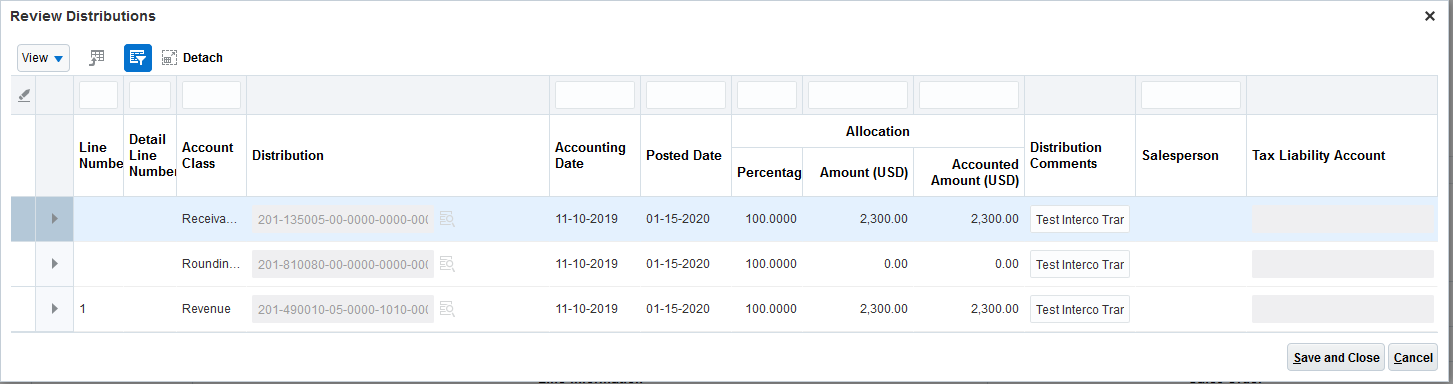Expand the Rounding distribution row
The height and width of the screenshot is (384, 1453).
[55, 264]
